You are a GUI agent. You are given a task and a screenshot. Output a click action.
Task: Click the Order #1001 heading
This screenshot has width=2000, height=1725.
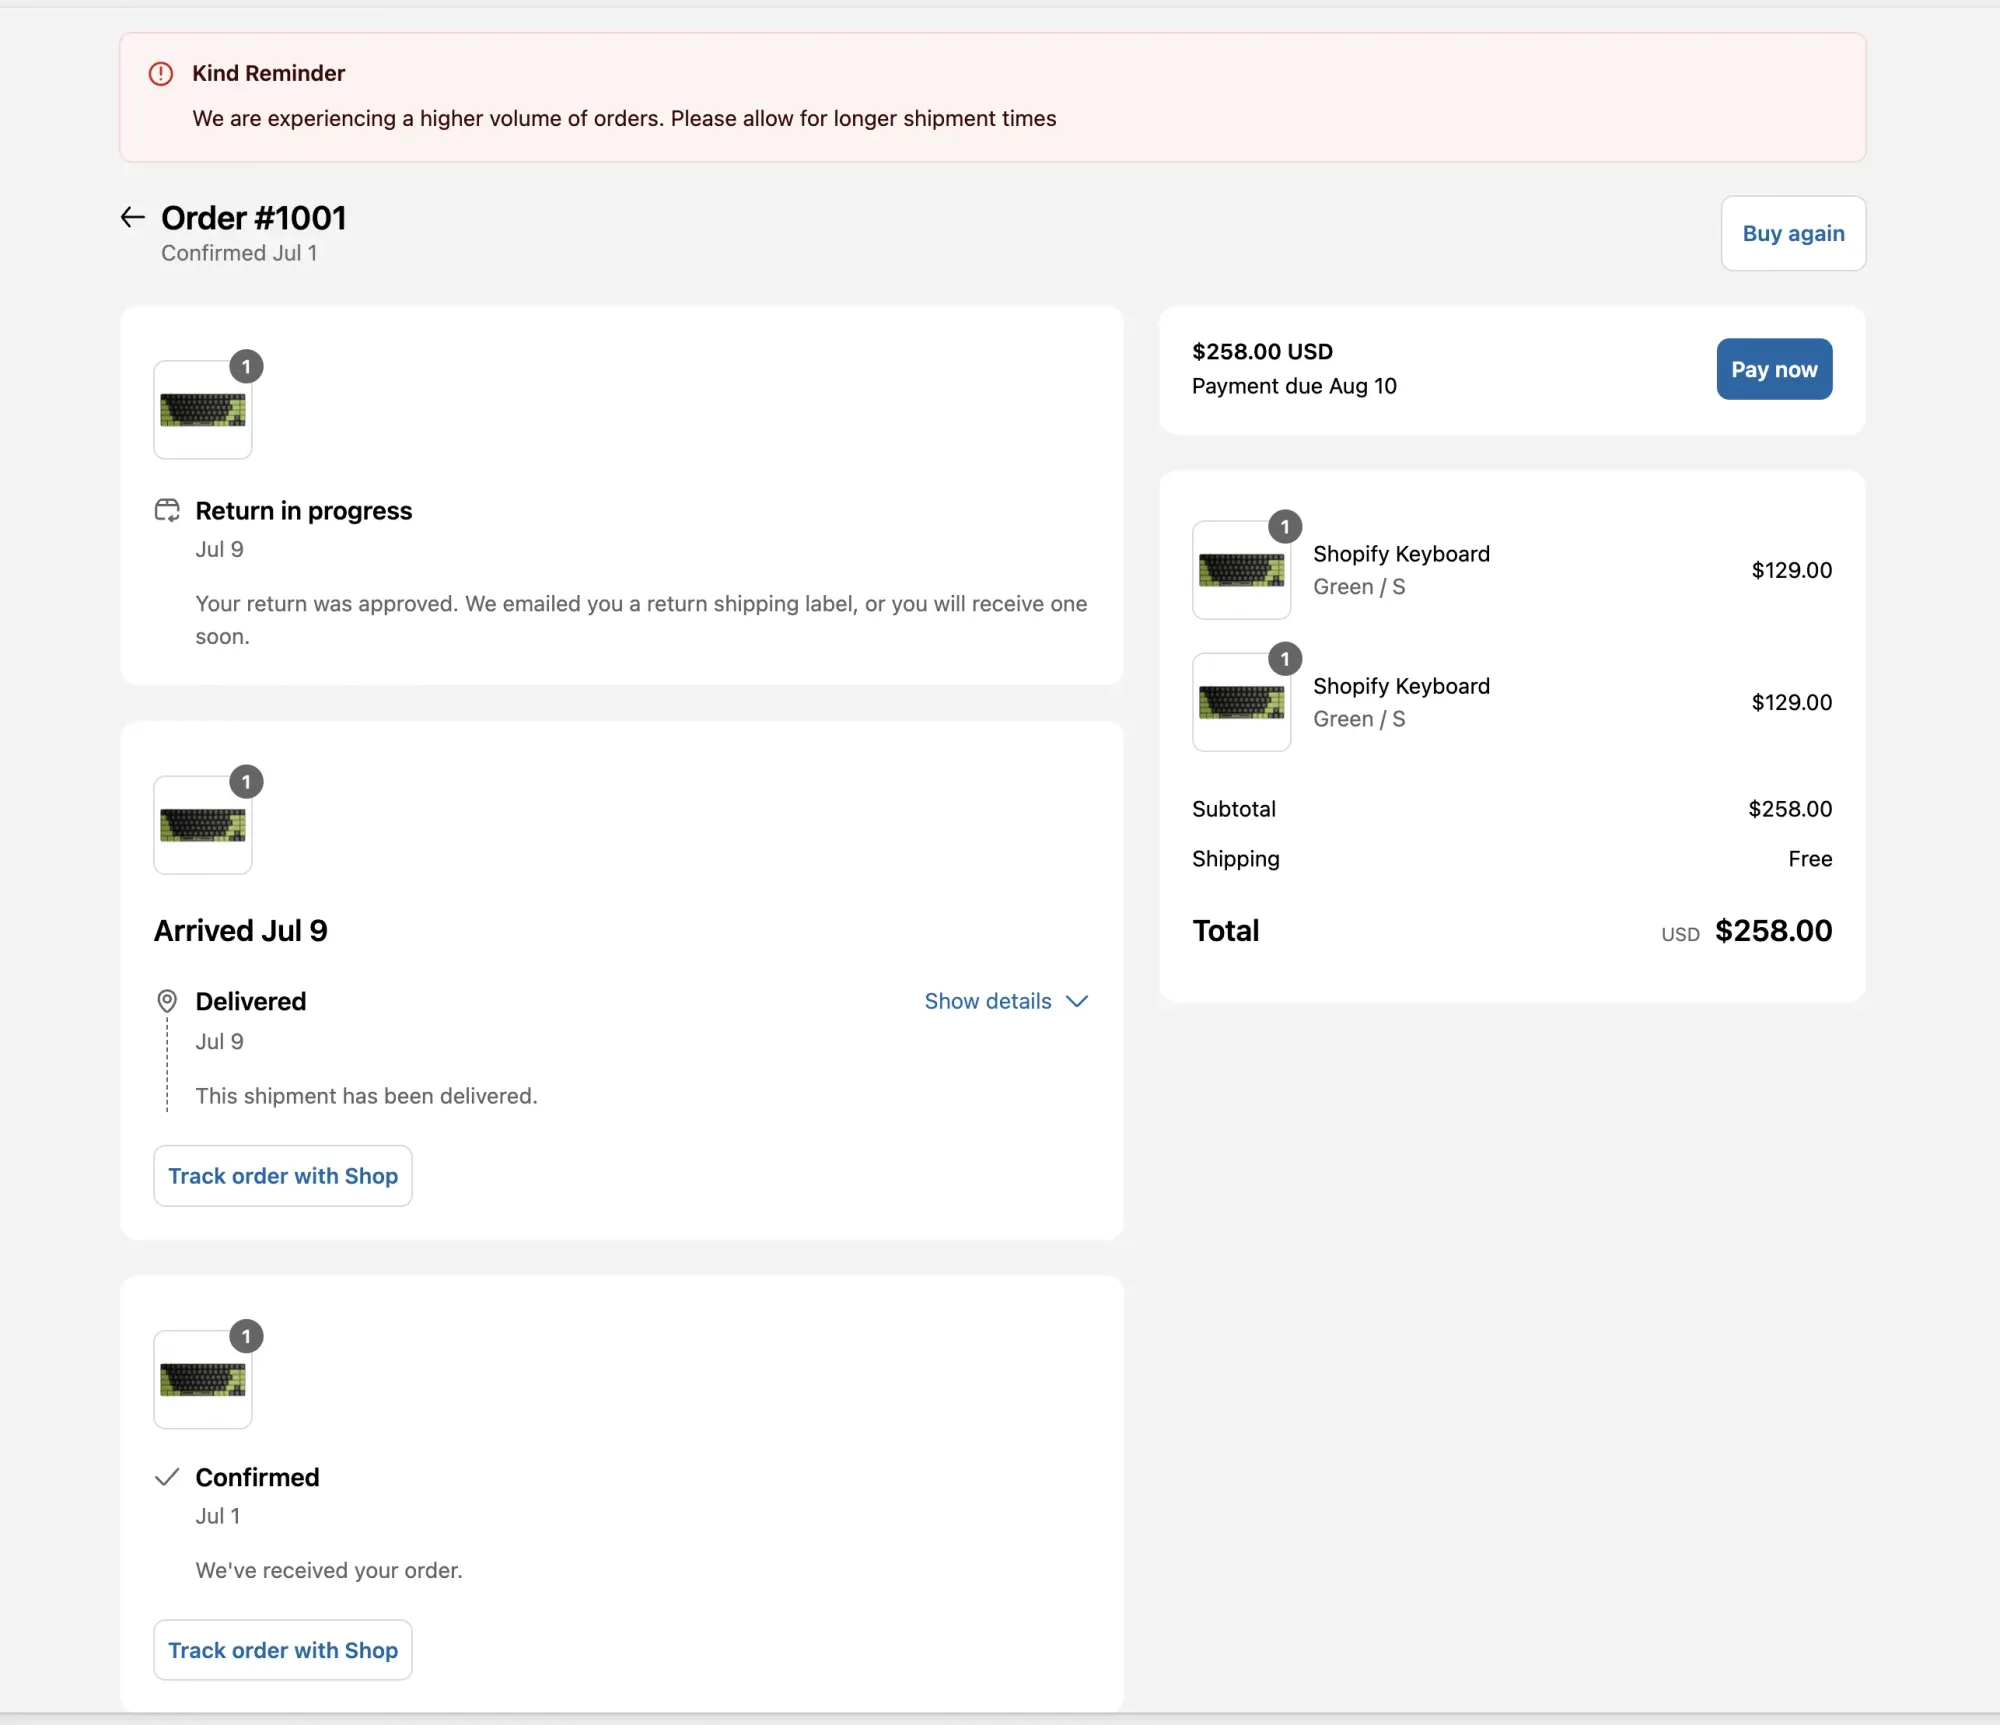click(x=253, y=217)
